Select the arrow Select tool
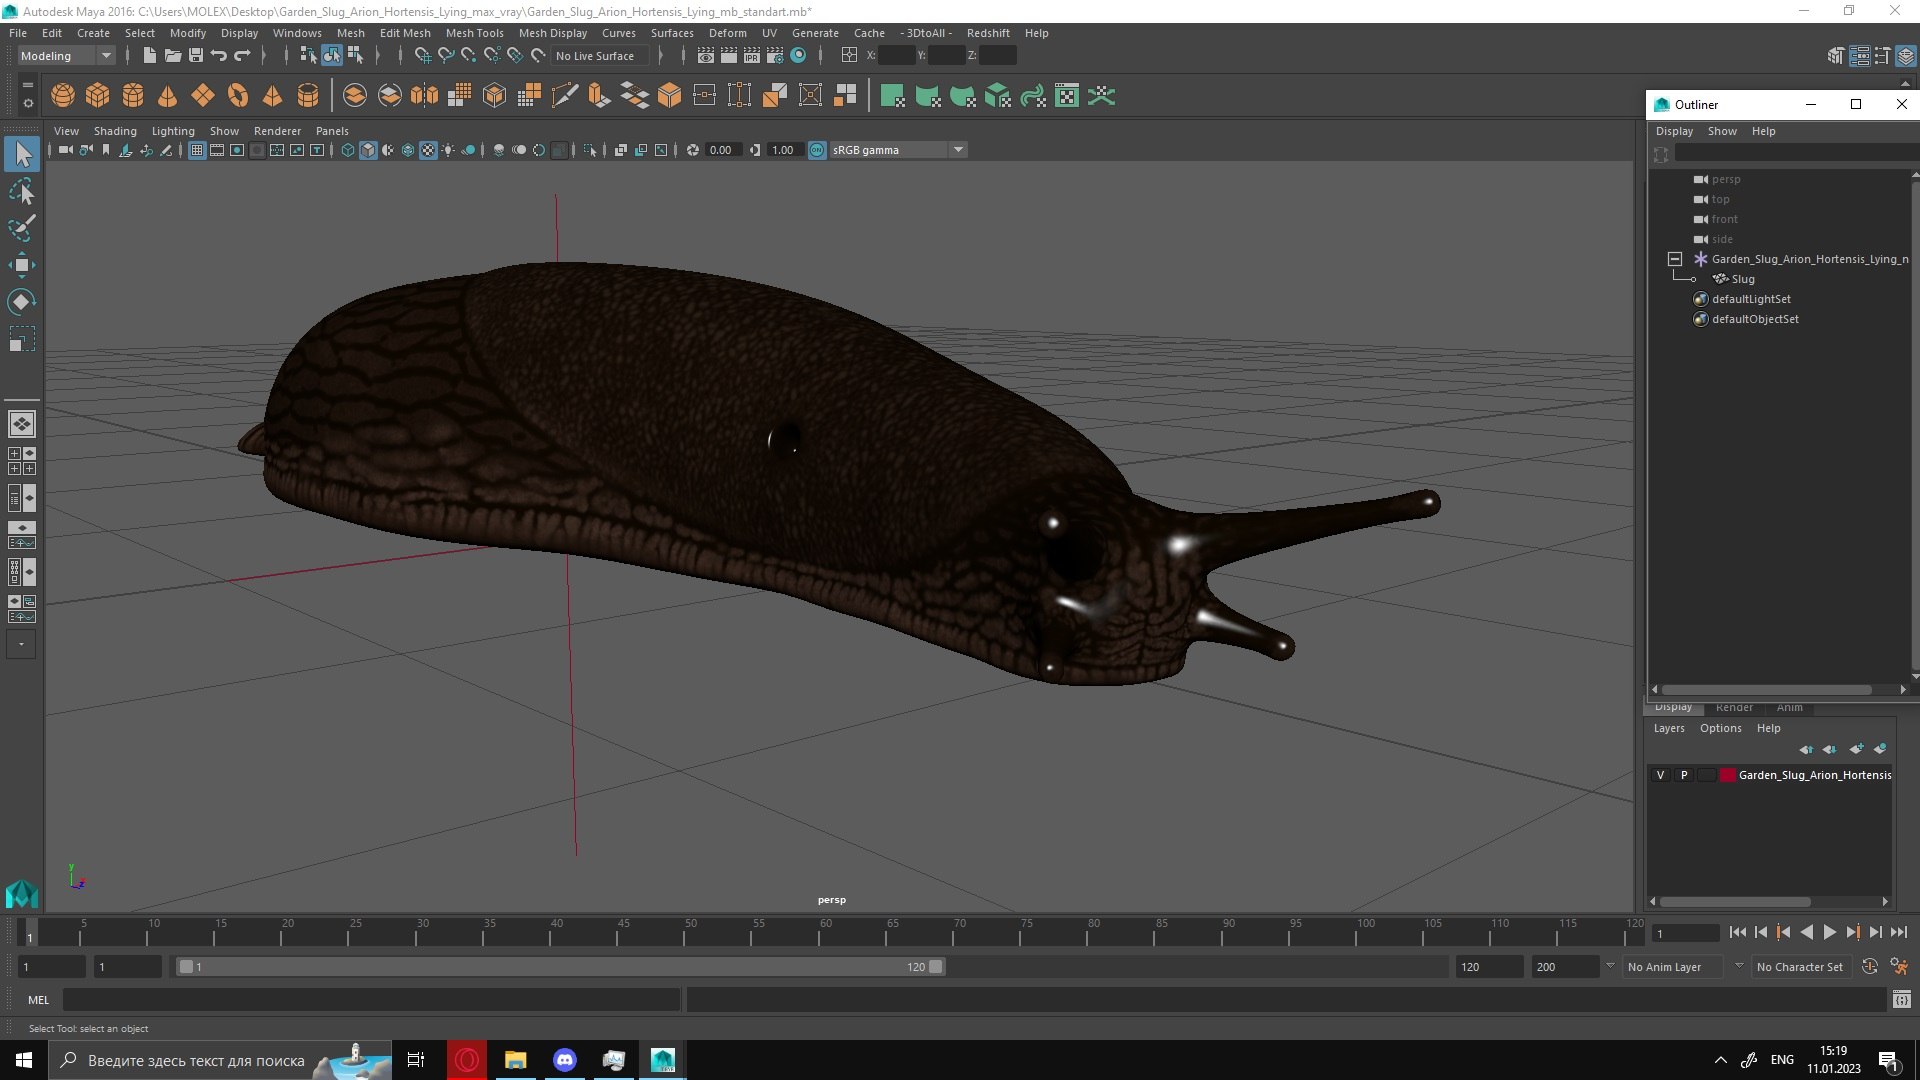1920x1080 pixels. click(22, 154)
